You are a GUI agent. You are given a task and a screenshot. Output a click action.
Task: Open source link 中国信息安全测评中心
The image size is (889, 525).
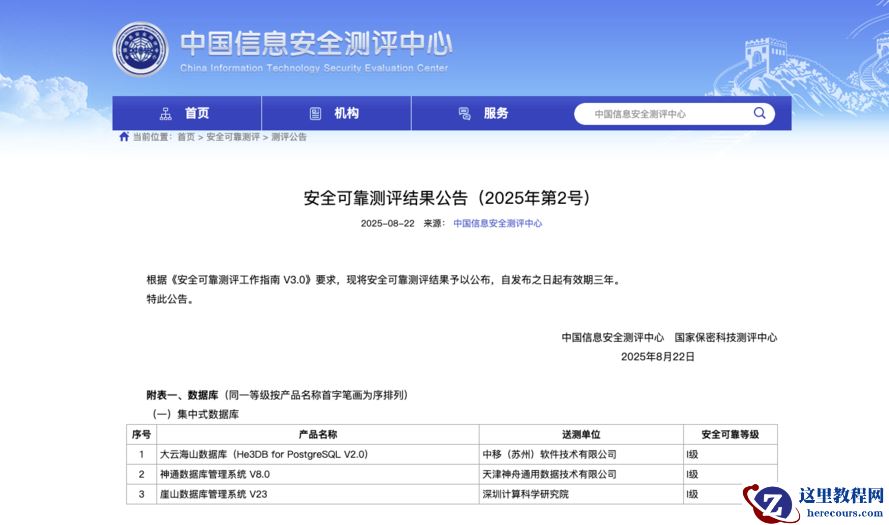point(497,223)
